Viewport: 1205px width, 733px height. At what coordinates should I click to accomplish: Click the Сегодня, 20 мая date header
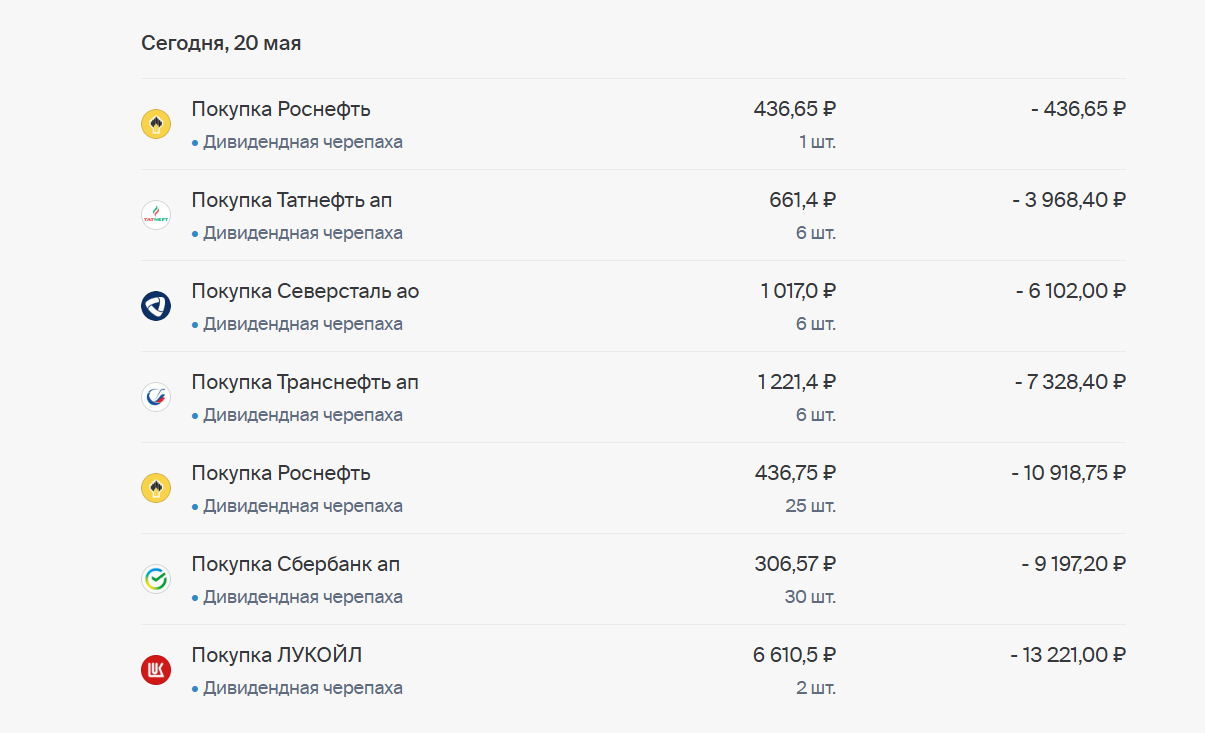(x=221, y=43)
